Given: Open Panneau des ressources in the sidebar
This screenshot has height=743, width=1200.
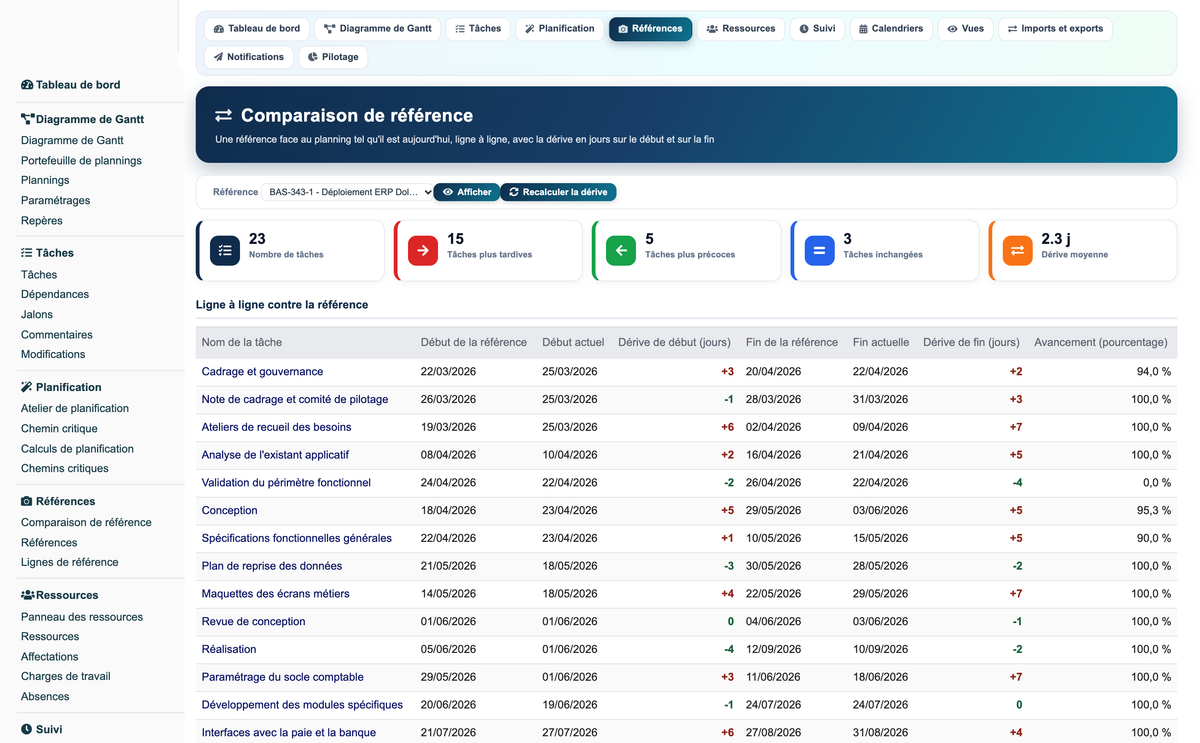Looking at the screenshot, I should pyautogui.click(x=82, y=616).
